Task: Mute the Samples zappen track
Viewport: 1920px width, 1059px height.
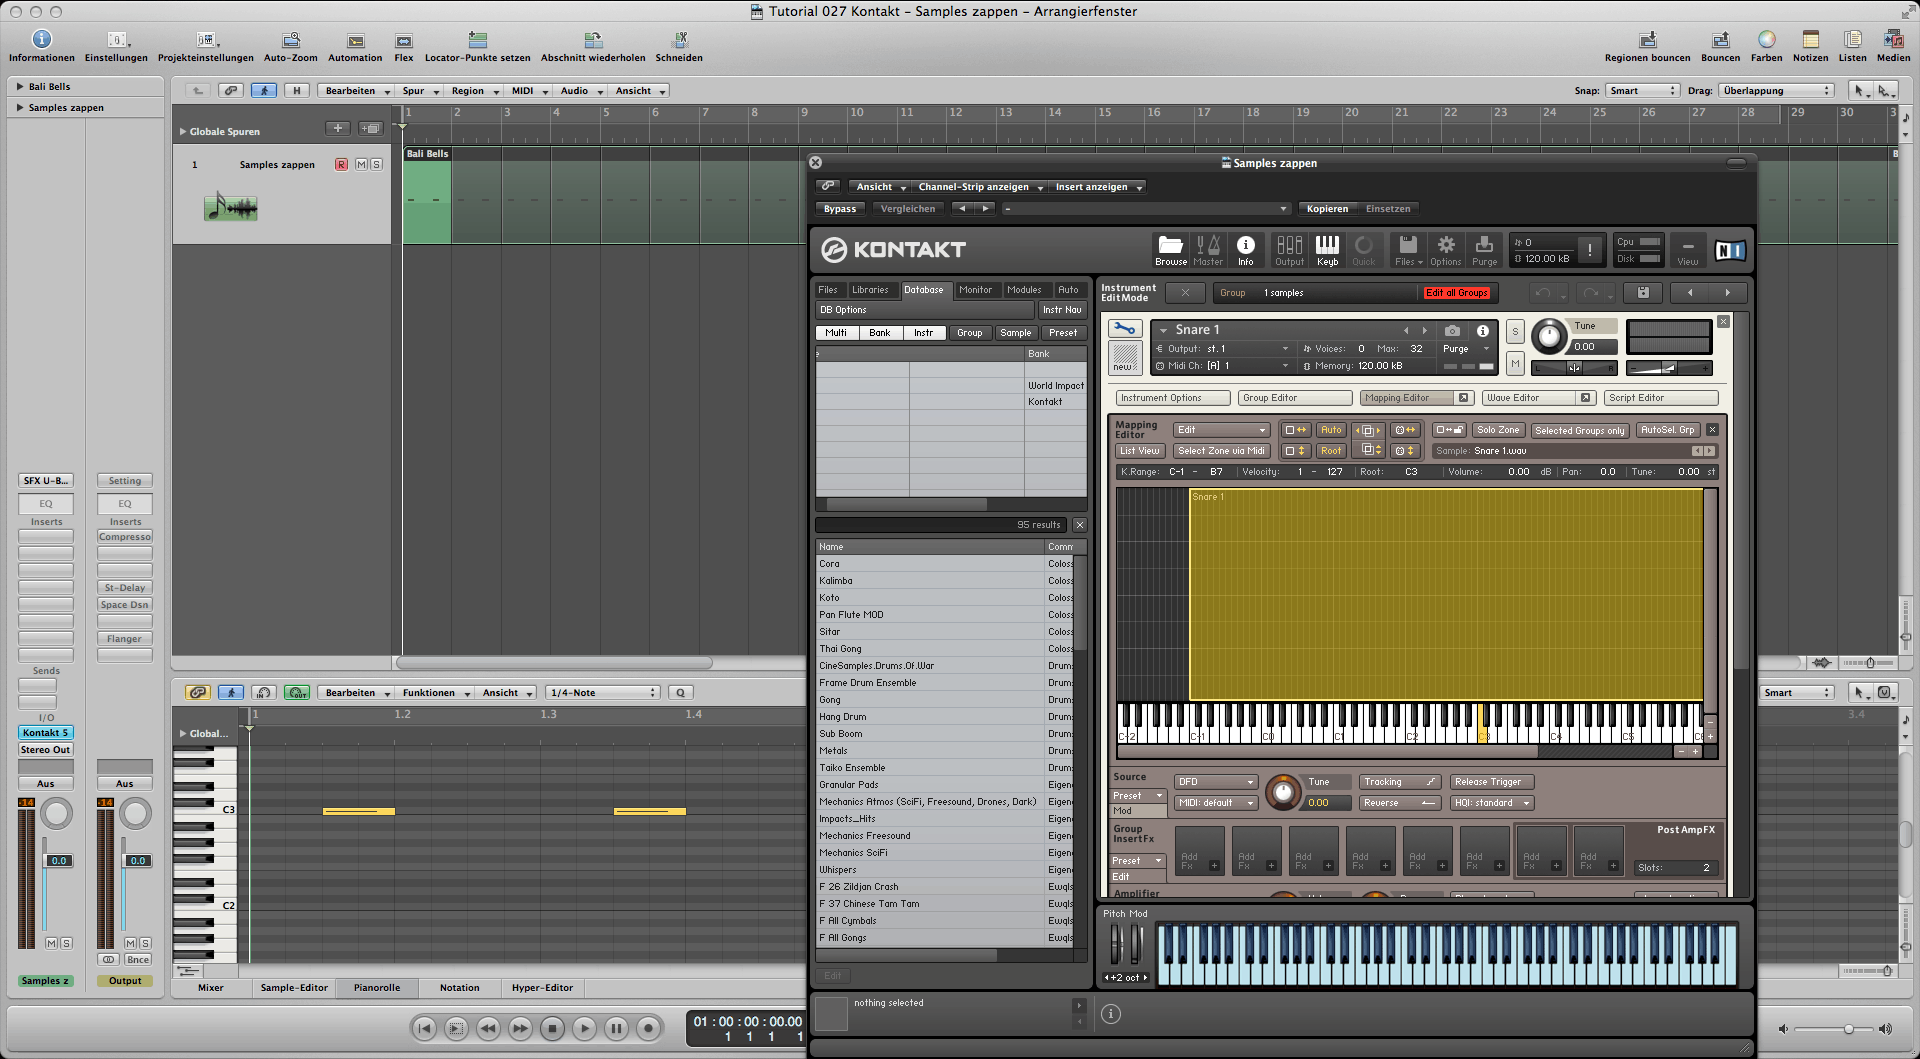Action: (x=361, y=165)
